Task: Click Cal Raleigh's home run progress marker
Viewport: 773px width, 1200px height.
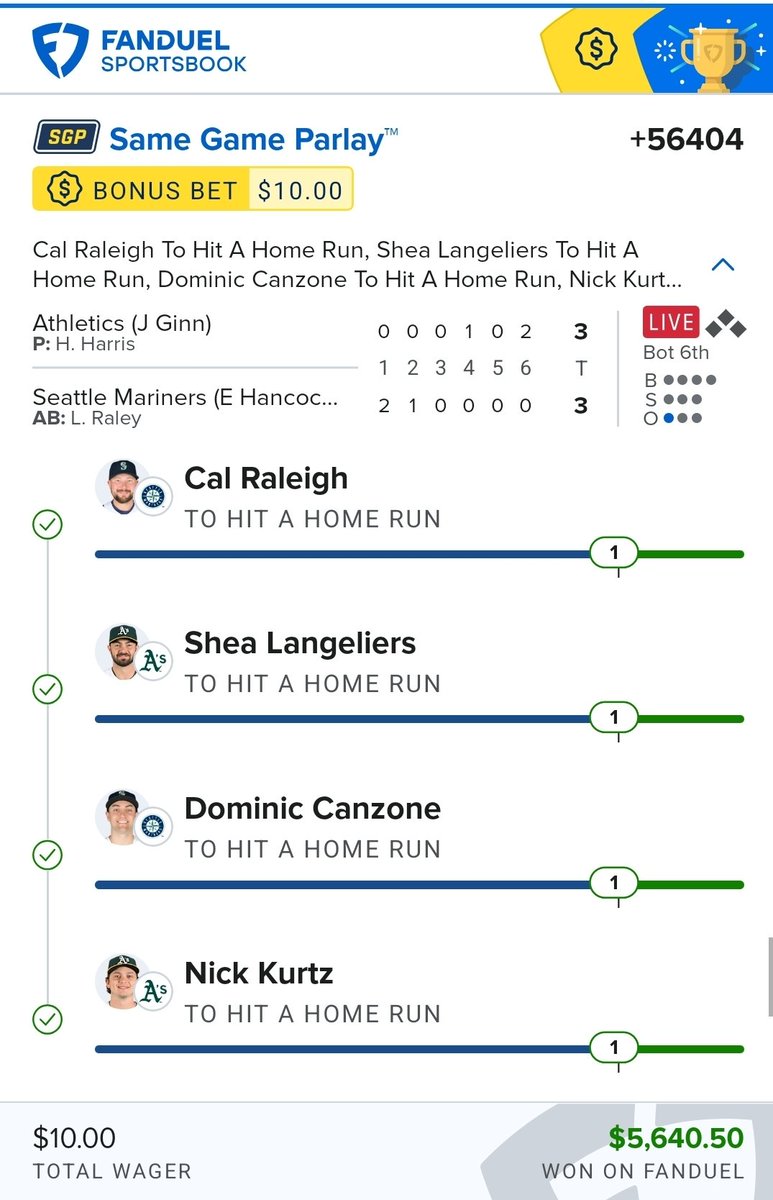Action: click(614, 553)
